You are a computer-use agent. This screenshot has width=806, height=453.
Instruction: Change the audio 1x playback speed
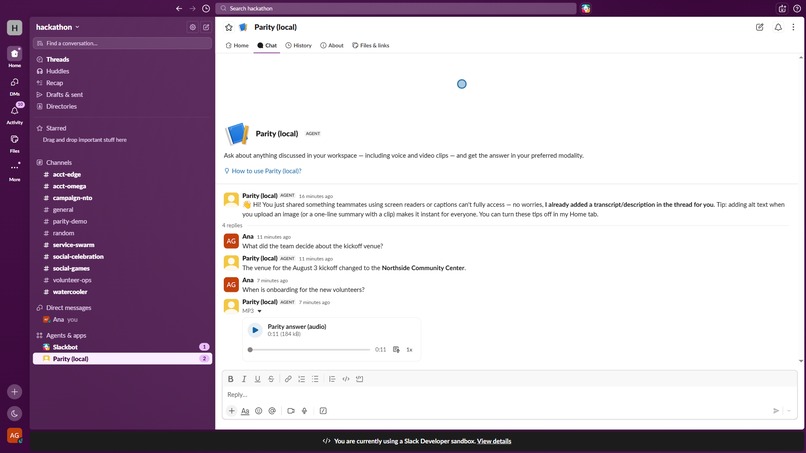tap(409, 350)
